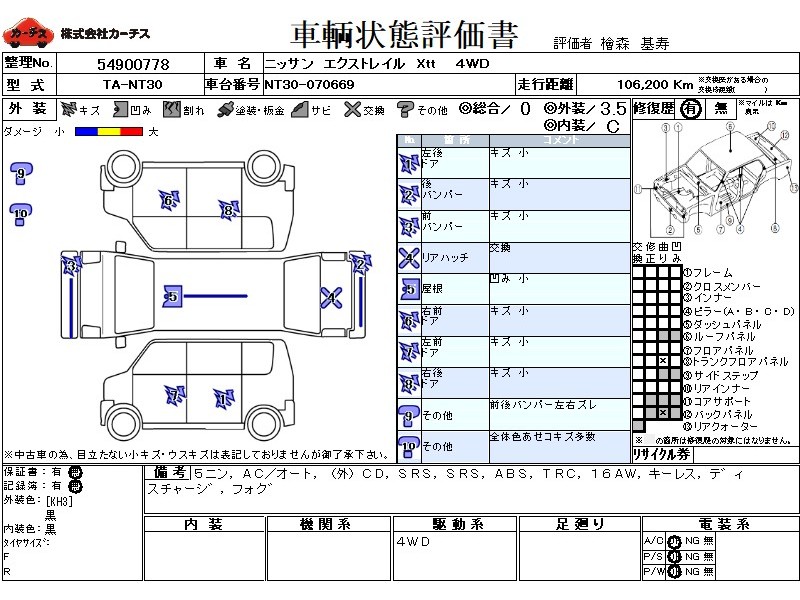Click the 交換 replacement X legend icon

[x=352, y=109]
